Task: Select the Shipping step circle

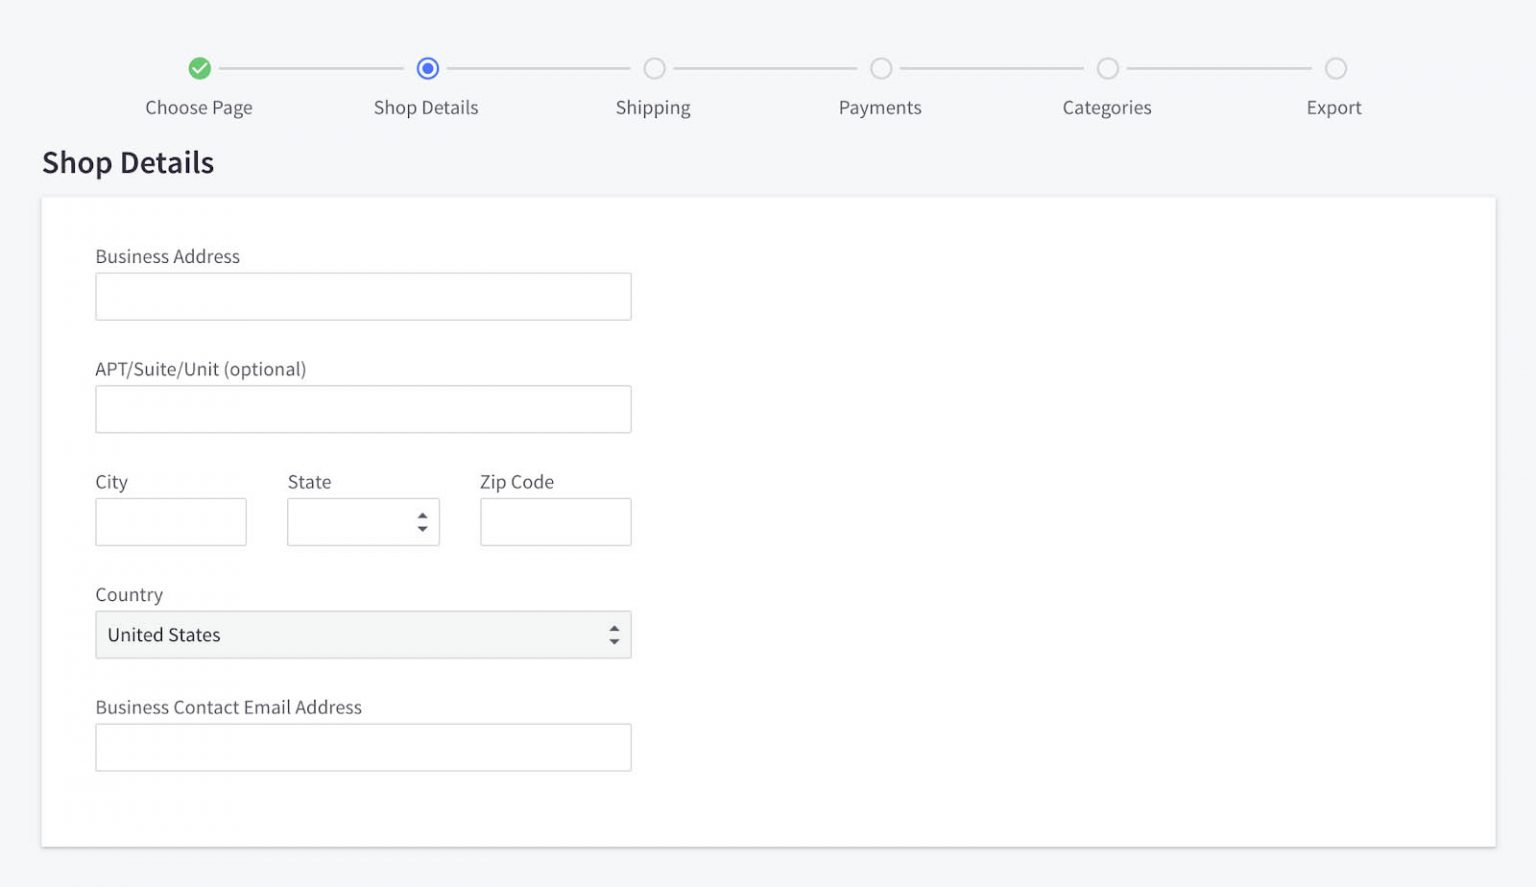Action: click(x=654, y=68)
